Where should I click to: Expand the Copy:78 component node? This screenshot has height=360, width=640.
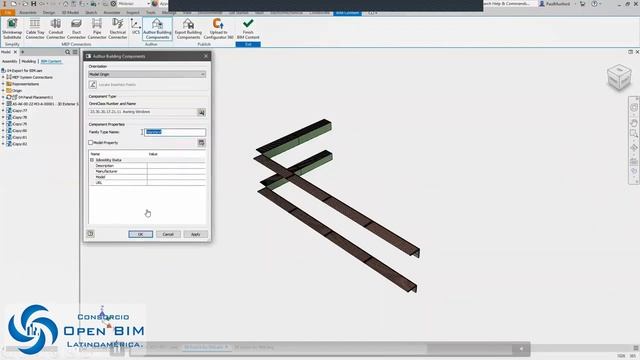click(3, 117)
